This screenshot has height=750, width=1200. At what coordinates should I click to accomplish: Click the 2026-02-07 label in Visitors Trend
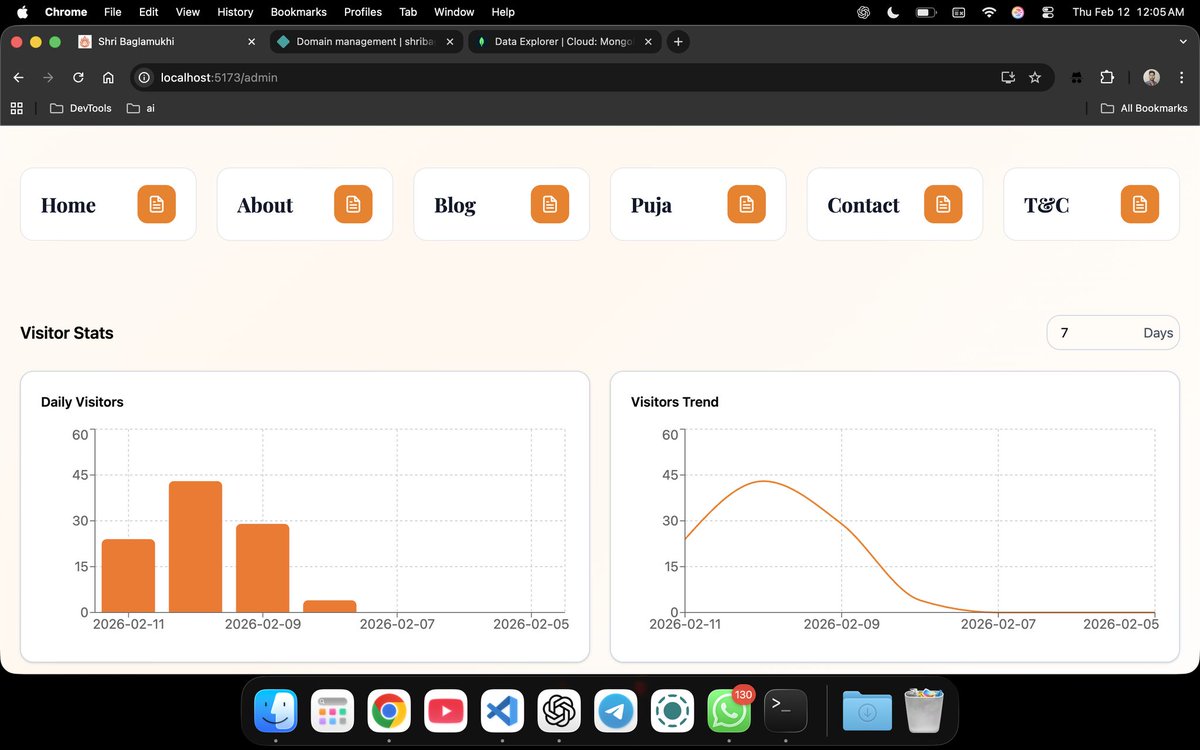998,624
